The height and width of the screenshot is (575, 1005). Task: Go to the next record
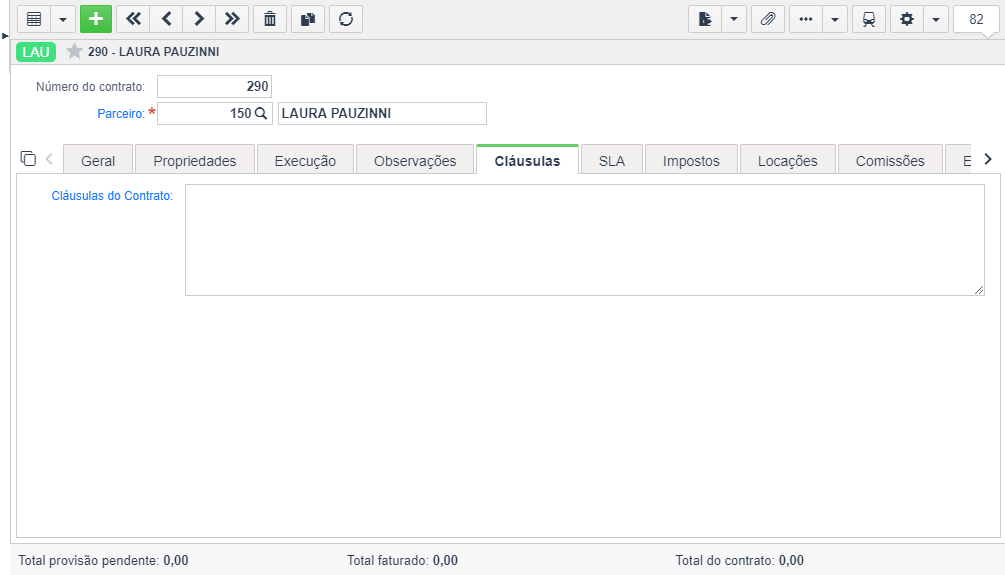click(199, 19)
